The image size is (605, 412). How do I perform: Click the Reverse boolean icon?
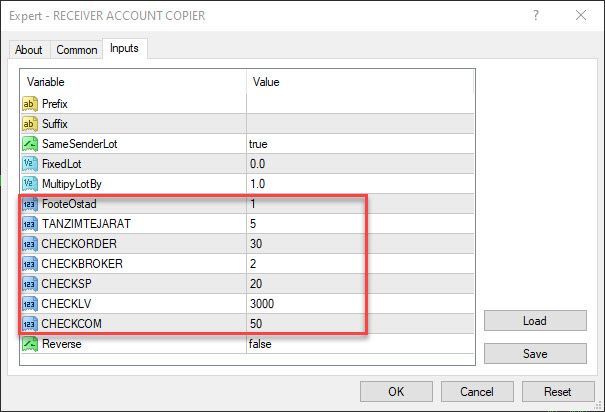pyautogui.click(x=29, y=344)
